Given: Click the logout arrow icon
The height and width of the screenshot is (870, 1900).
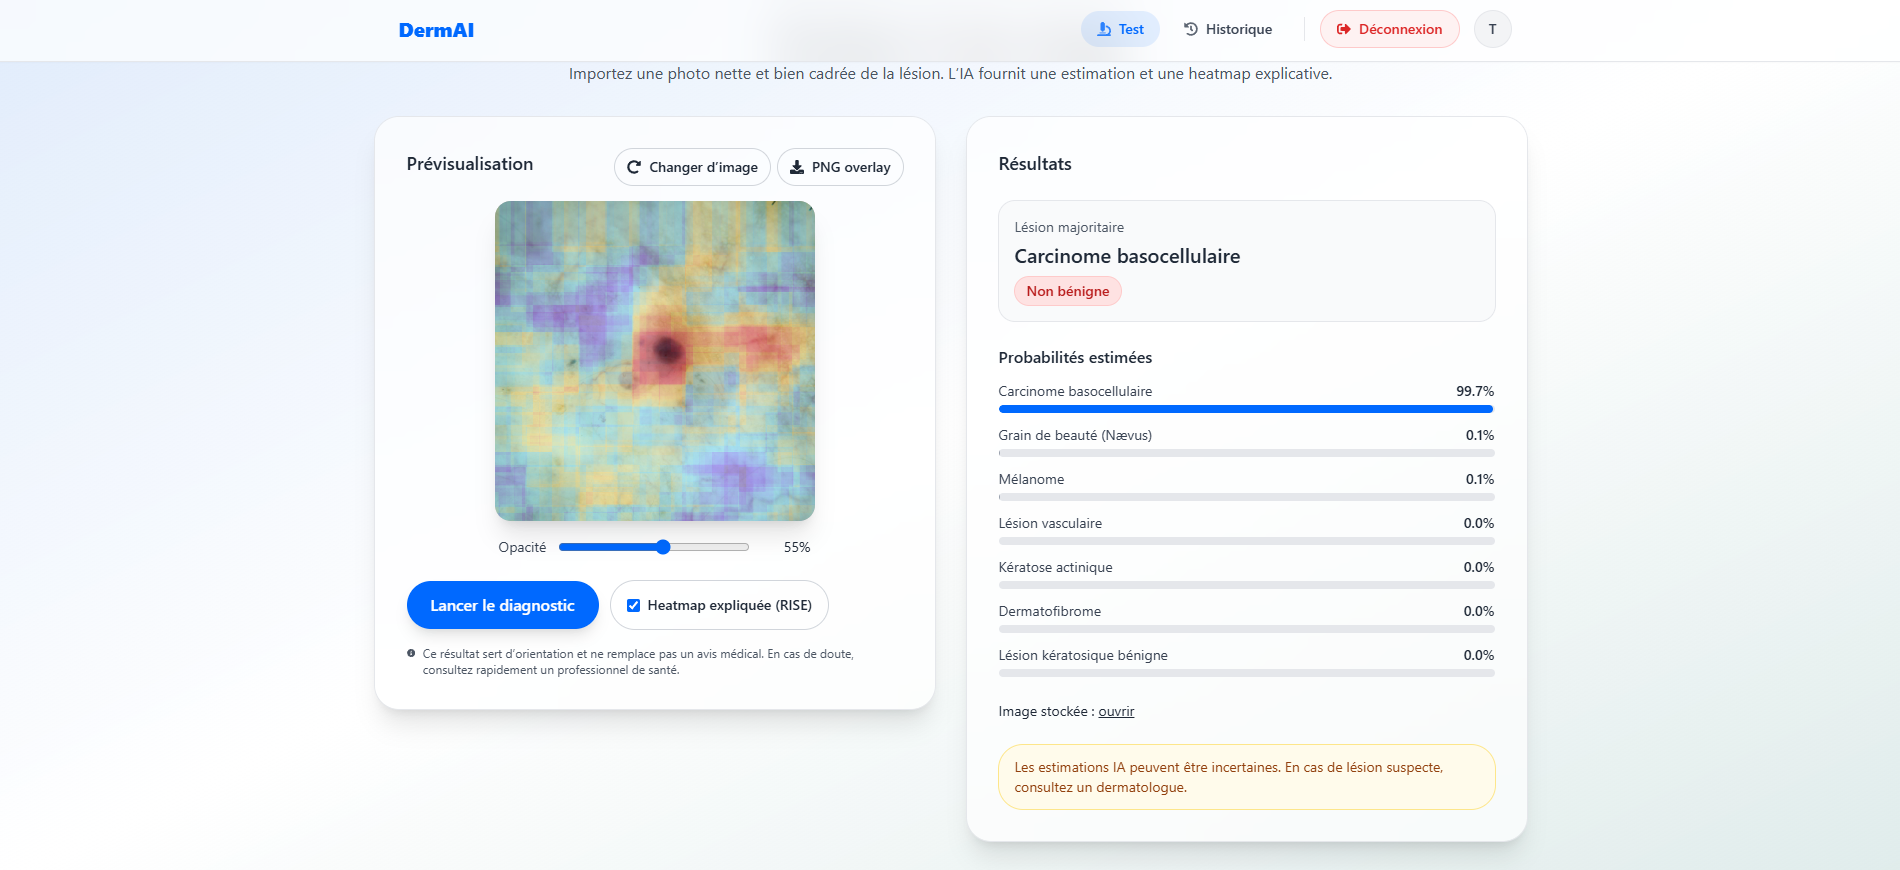Looking at the screenshot, I should pos(1344,29).
